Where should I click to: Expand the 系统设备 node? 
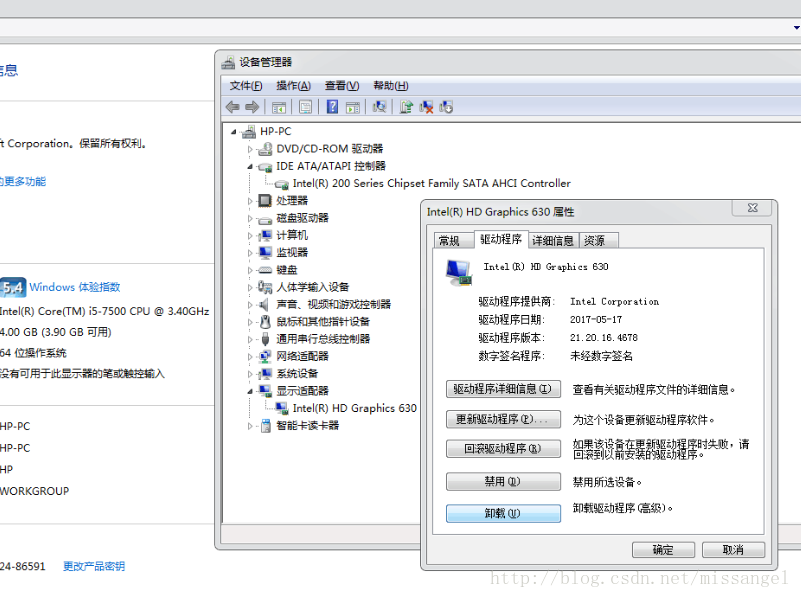250,374
